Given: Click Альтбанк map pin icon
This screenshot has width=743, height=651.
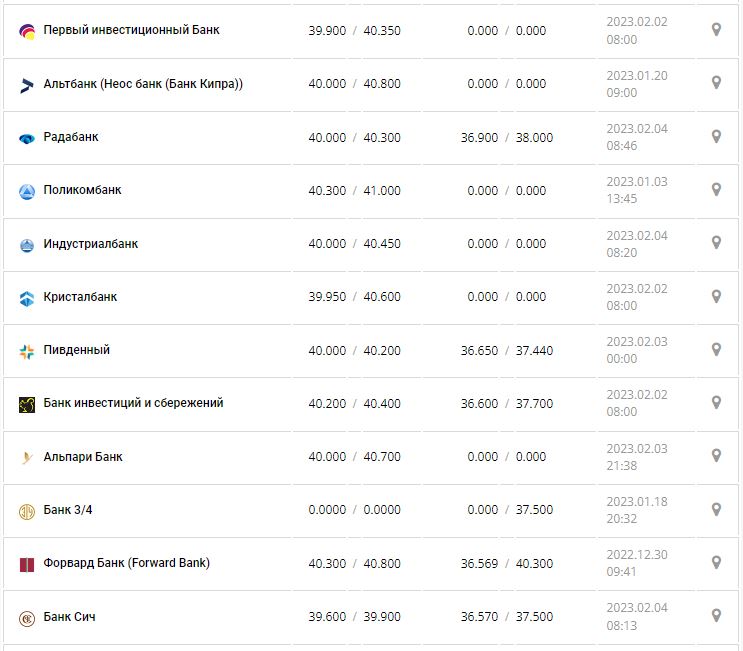Looking at the screenshot, I should (716, 83).
